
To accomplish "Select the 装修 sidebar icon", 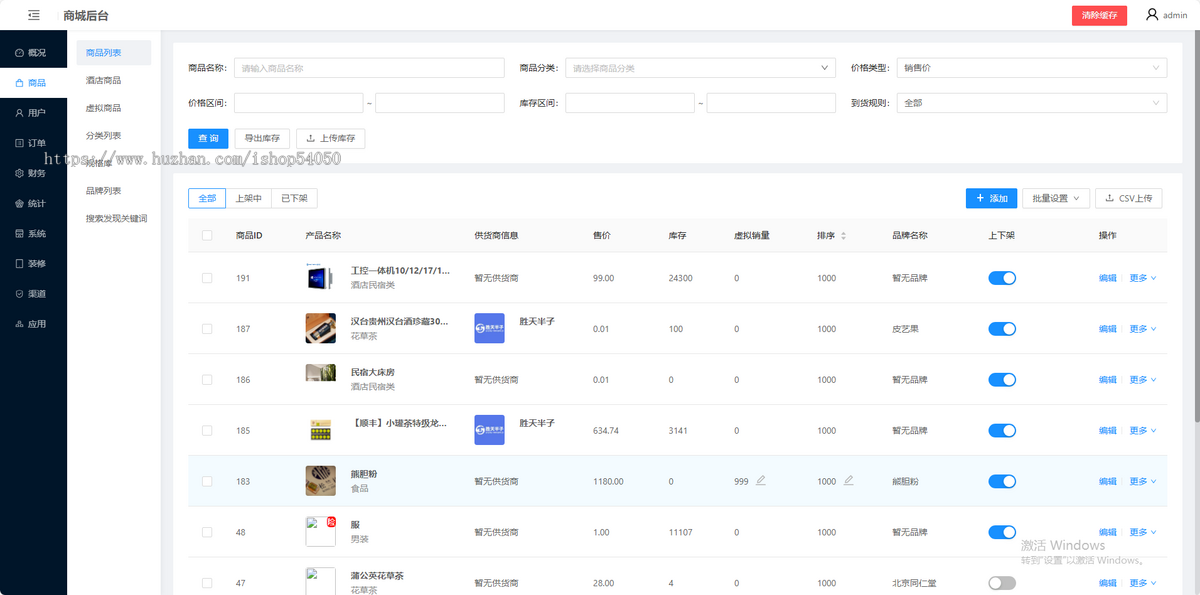I will coord(33,262).
